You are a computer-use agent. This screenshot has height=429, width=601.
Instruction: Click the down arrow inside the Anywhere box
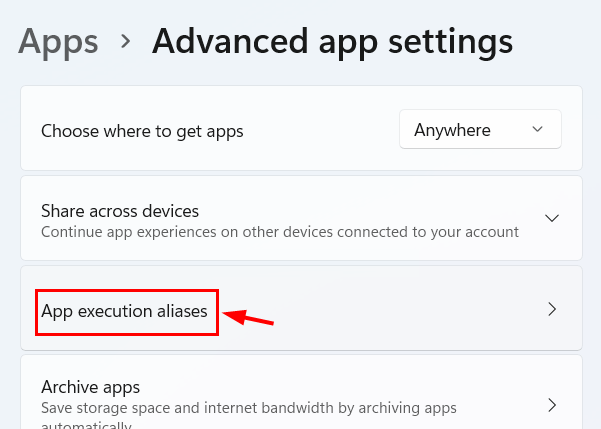[x=537, y=129]
